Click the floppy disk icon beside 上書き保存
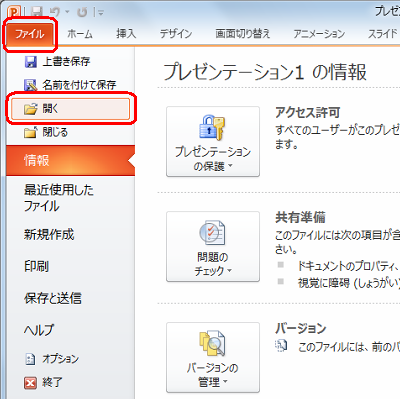Screen dimensions: 400x399 coord(31,62)
